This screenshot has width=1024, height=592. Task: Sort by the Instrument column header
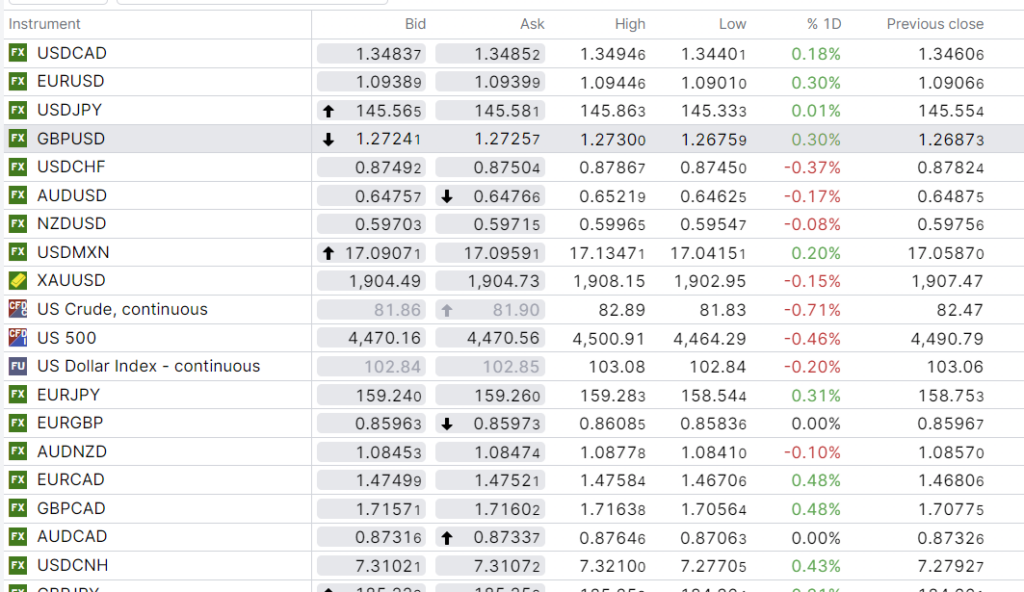tap(45, 24)
